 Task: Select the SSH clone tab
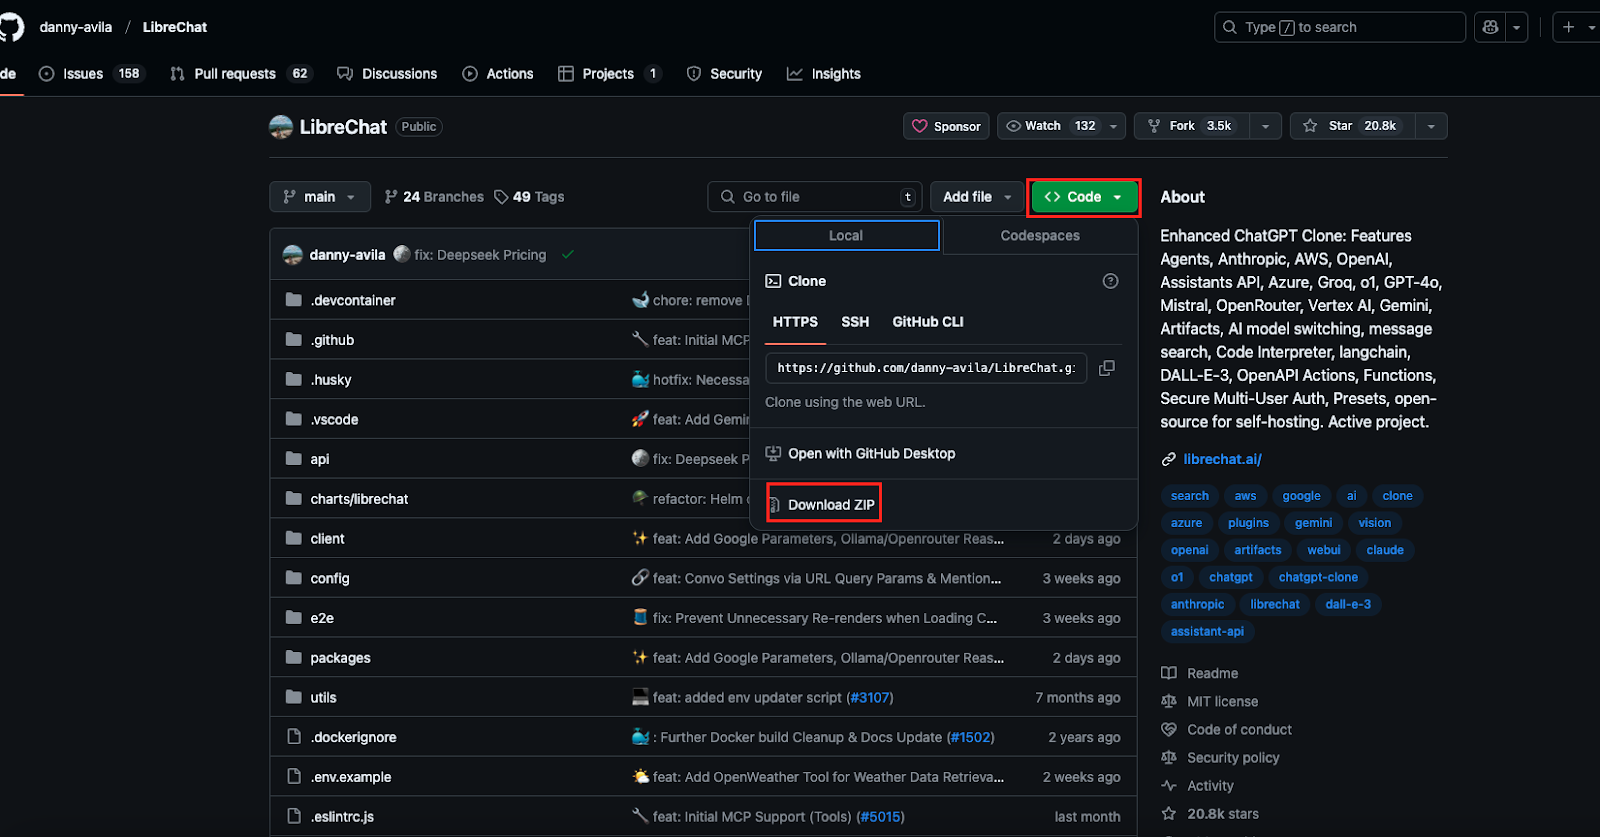tap(855, 322)
